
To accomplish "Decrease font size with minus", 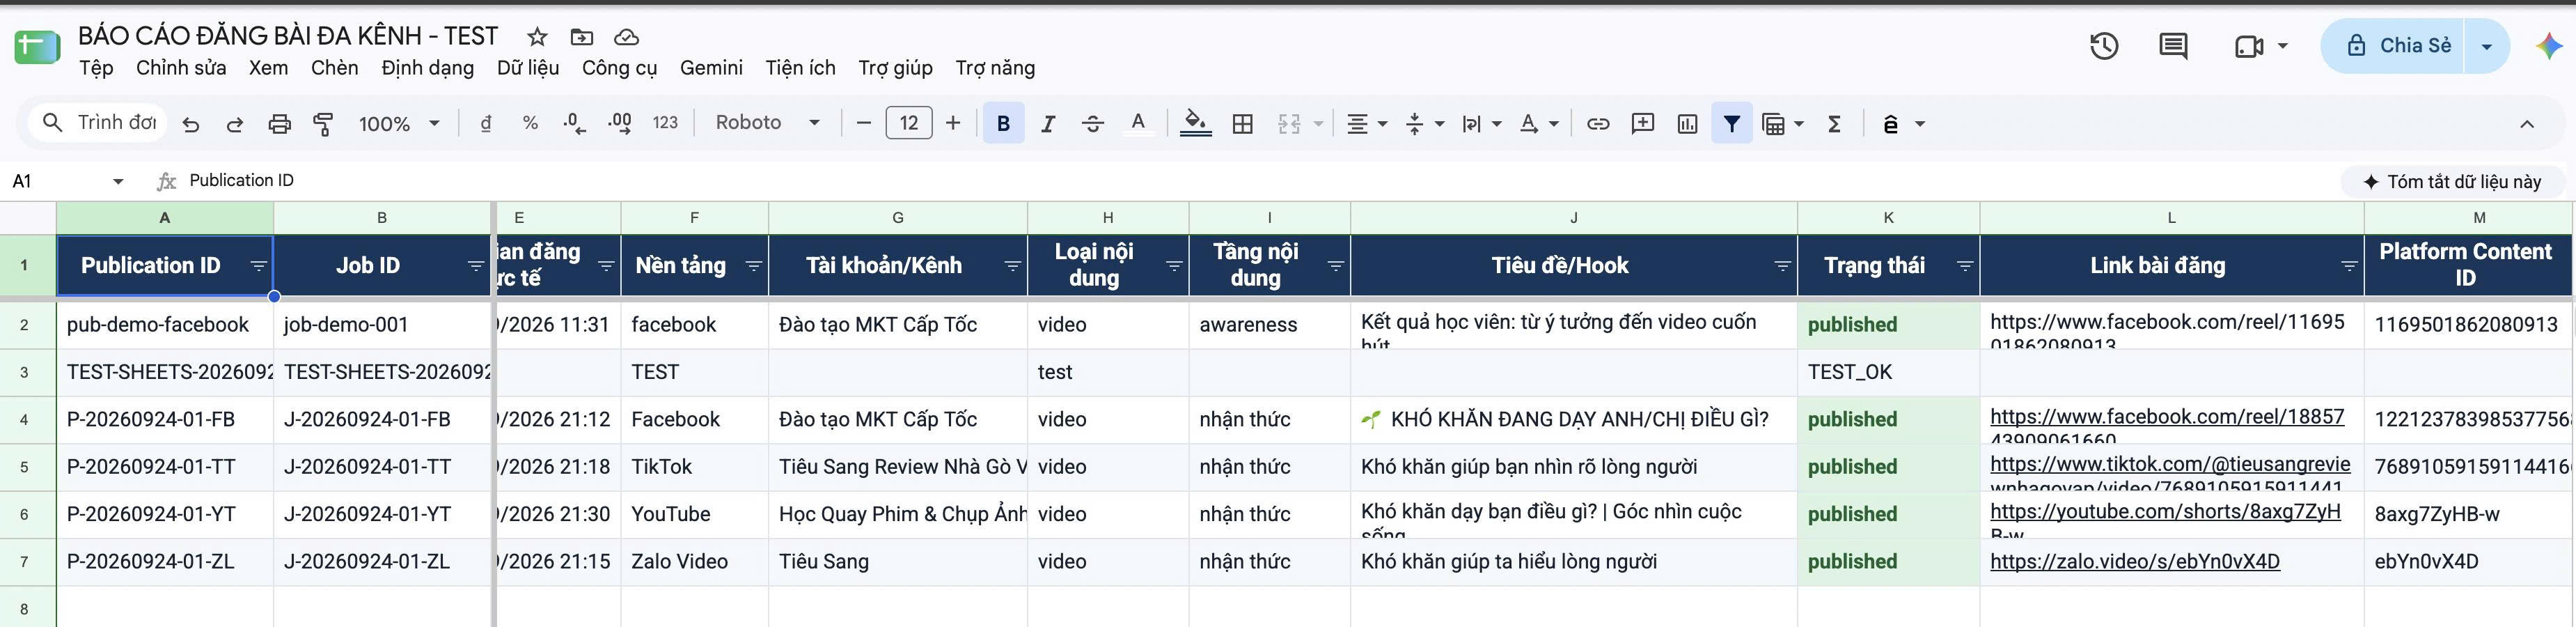I will pos(864,123).
